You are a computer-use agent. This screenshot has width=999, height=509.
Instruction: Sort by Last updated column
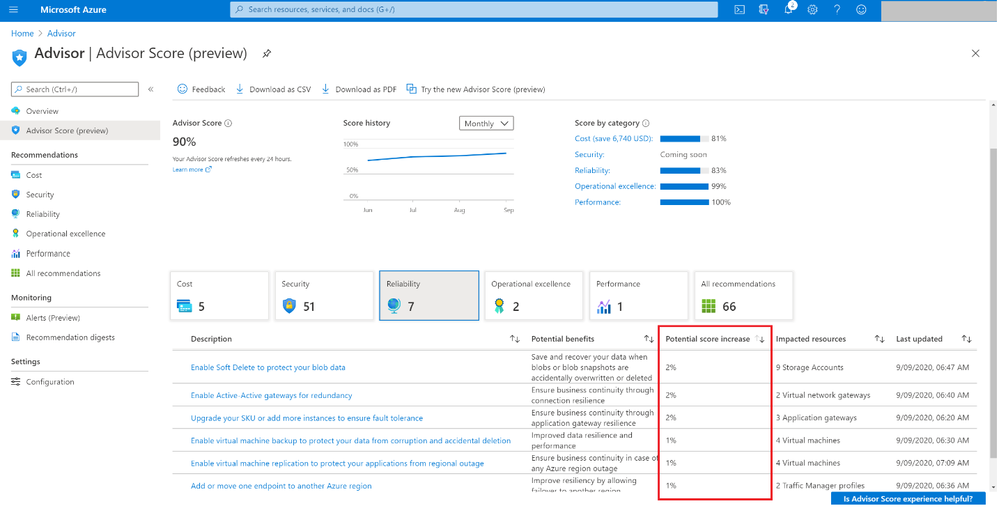pos(967,339)
